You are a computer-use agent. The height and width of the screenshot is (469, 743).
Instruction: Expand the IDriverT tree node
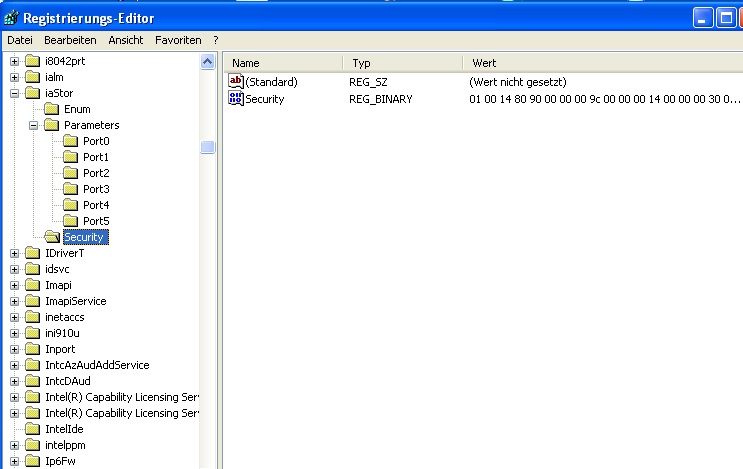coord(15,253)
